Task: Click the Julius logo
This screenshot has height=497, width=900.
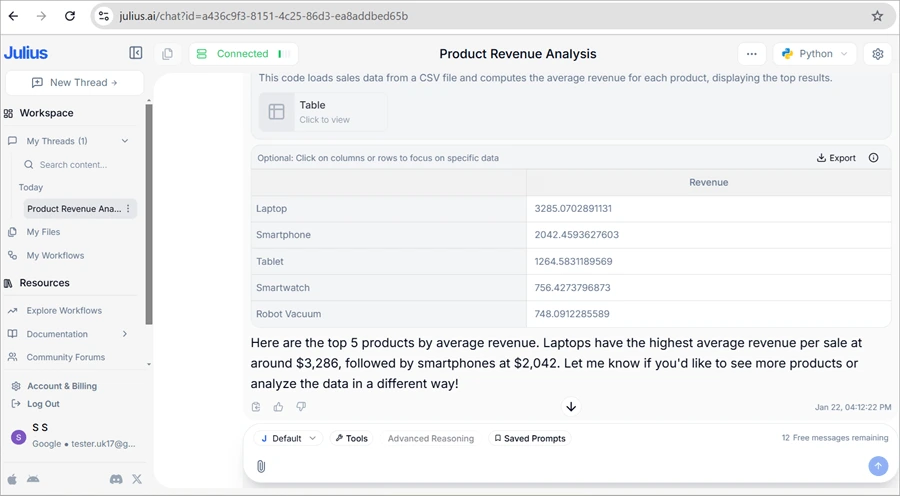Action: [26, 53]
